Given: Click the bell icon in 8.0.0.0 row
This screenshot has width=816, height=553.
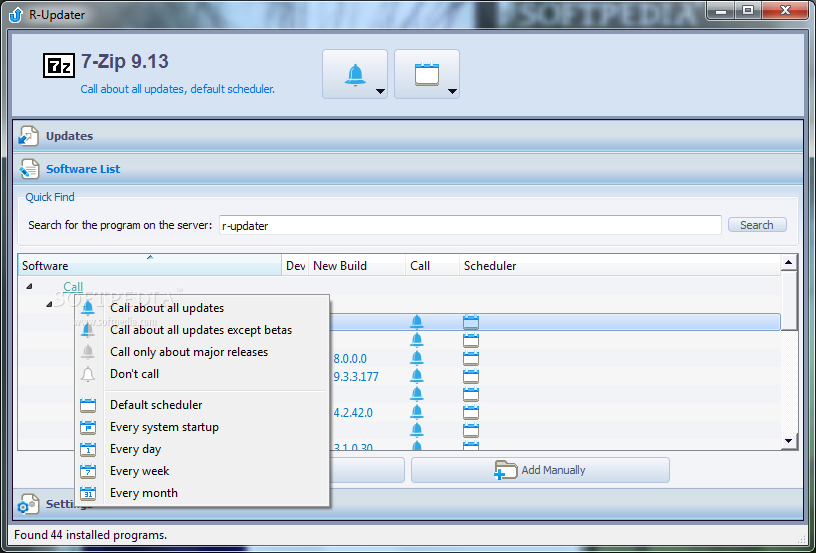Looking at the screenshot, I should 416,358.
